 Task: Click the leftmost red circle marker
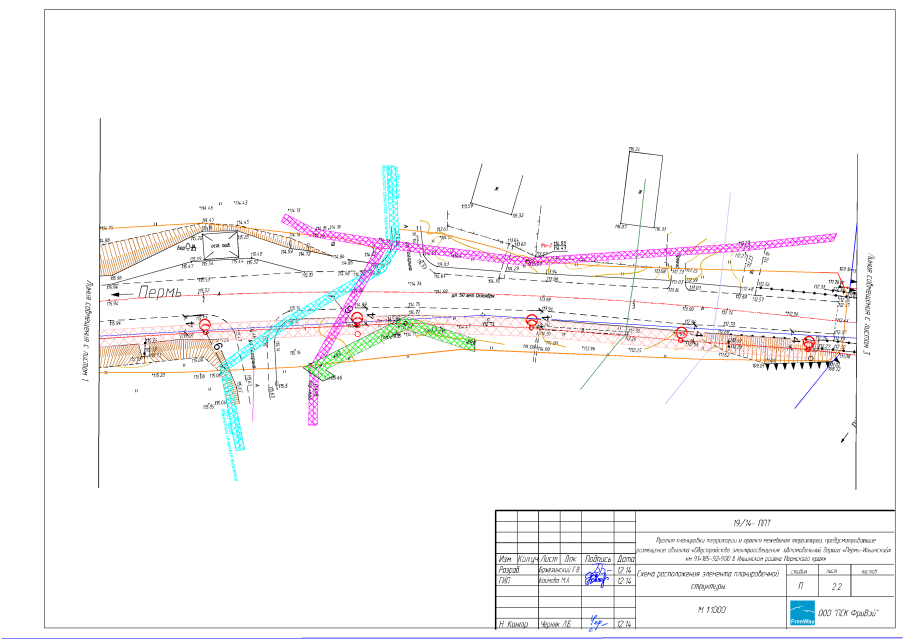(205, 324)
